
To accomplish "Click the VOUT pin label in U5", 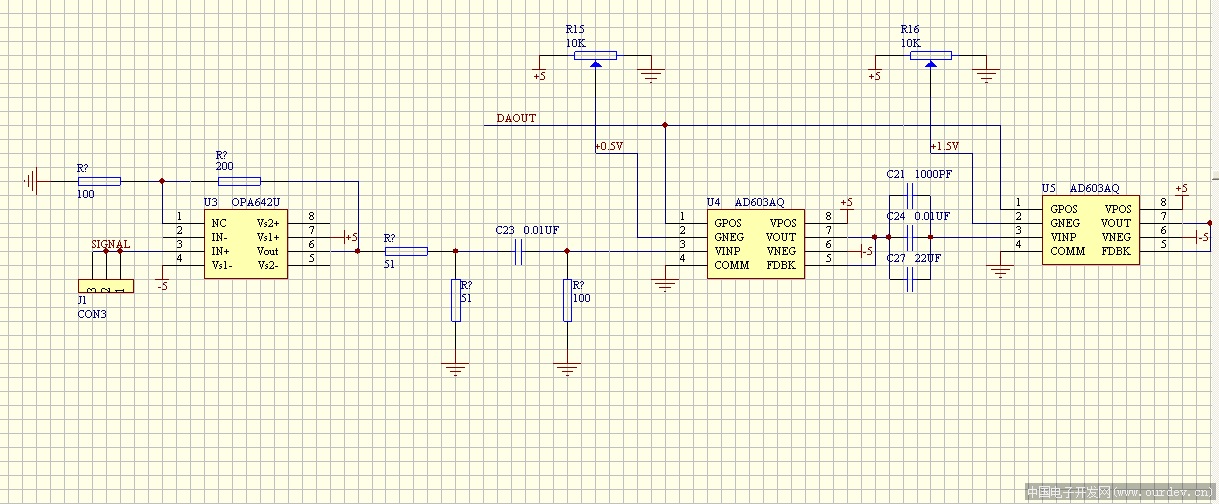I will click(x=1117, y=223).
